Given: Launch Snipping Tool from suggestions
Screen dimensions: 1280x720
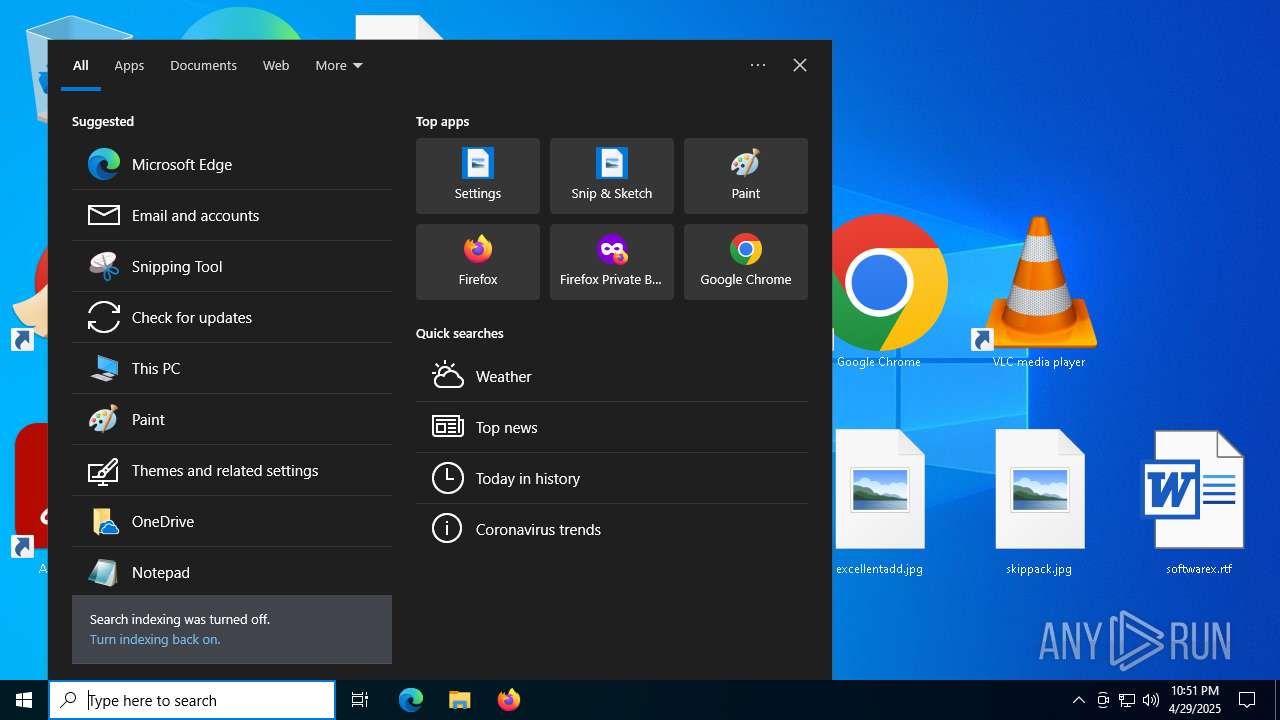Looking at the screenshot, I should (x=232, y=267).
